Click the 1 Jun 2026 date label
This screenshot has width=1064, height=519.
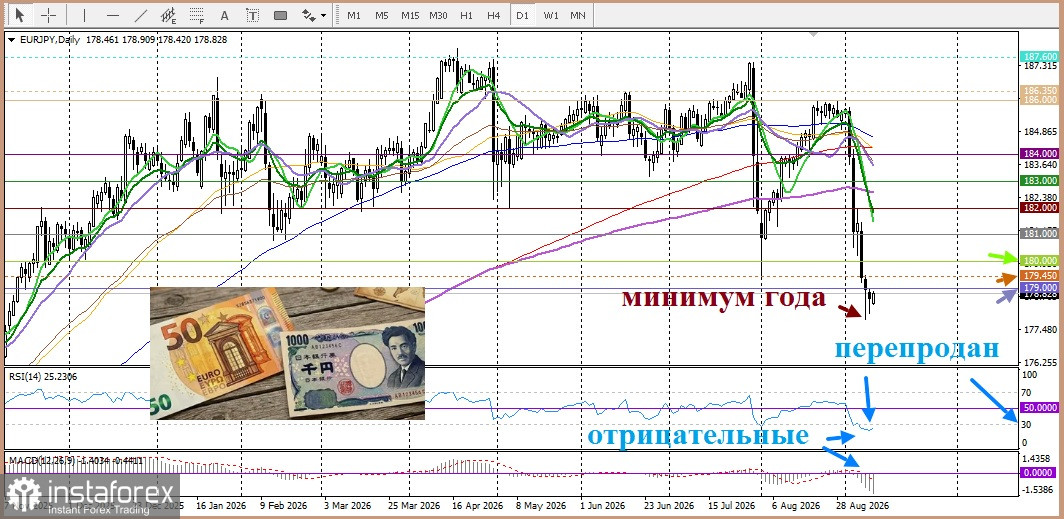[x=602, y=506]
